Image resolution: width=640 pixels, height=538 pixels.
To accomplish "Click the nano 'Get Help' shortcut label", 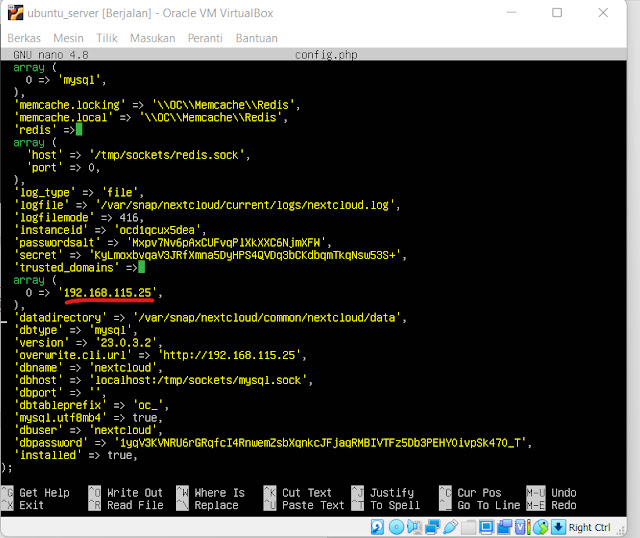I will pos(44,493).
